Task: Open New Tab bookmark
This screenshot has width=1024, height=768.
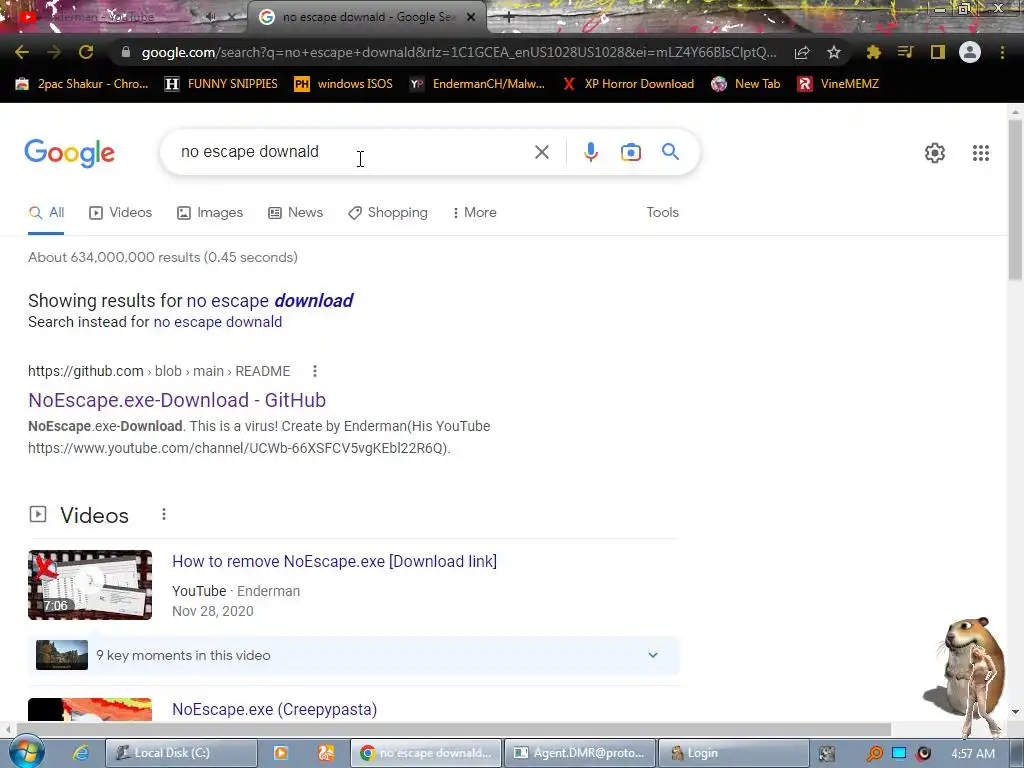Action: tap(746, 84)
